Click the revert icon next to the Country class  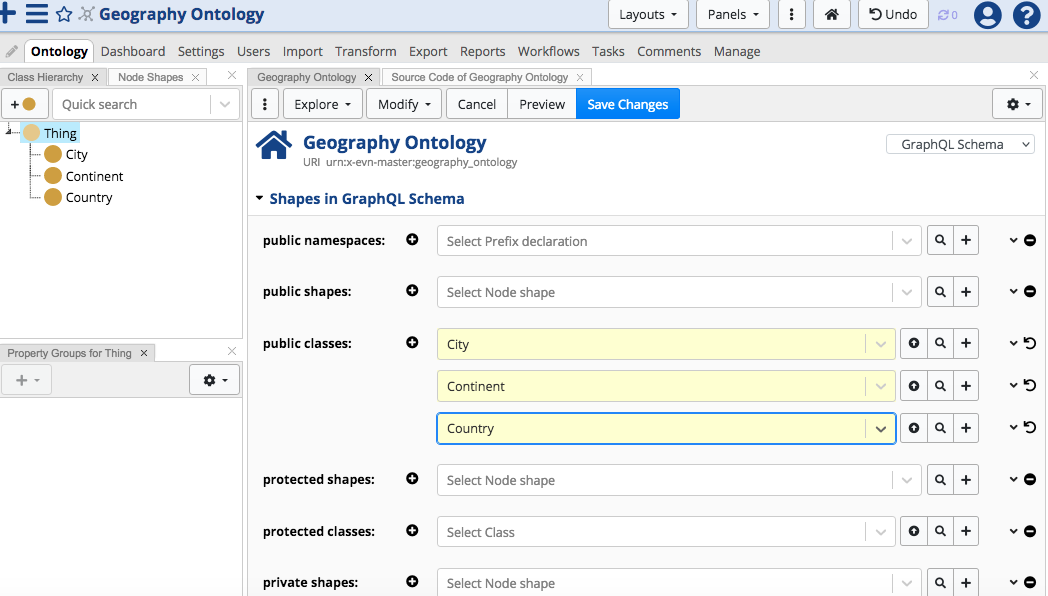(x=1030, y=427)
